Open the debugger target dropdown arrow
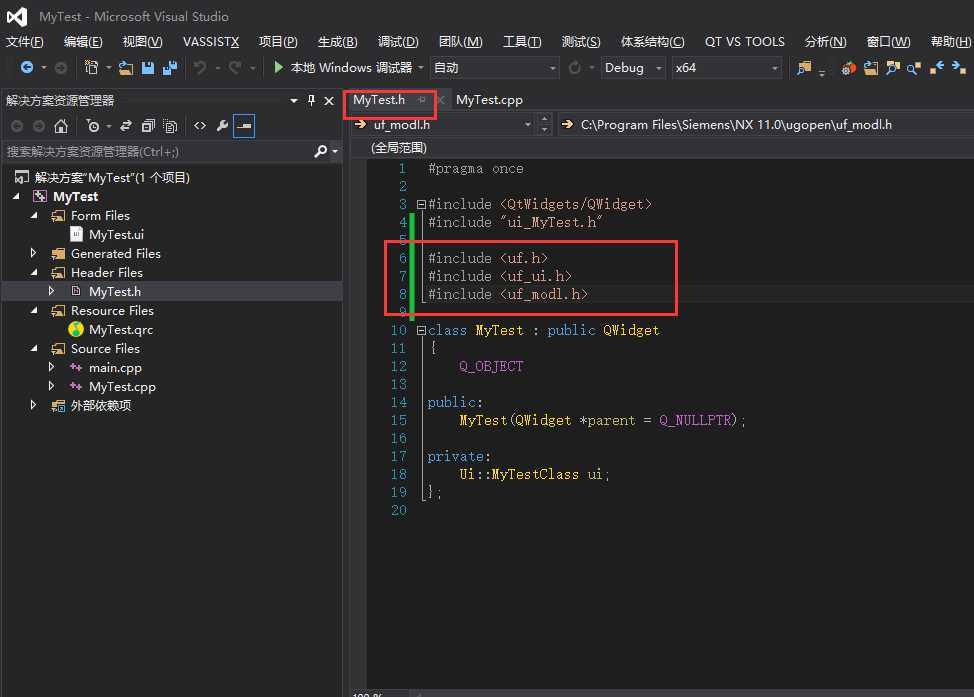Image resolution: width=974 pixels, height=697 pixels. [x=421, y=68]
